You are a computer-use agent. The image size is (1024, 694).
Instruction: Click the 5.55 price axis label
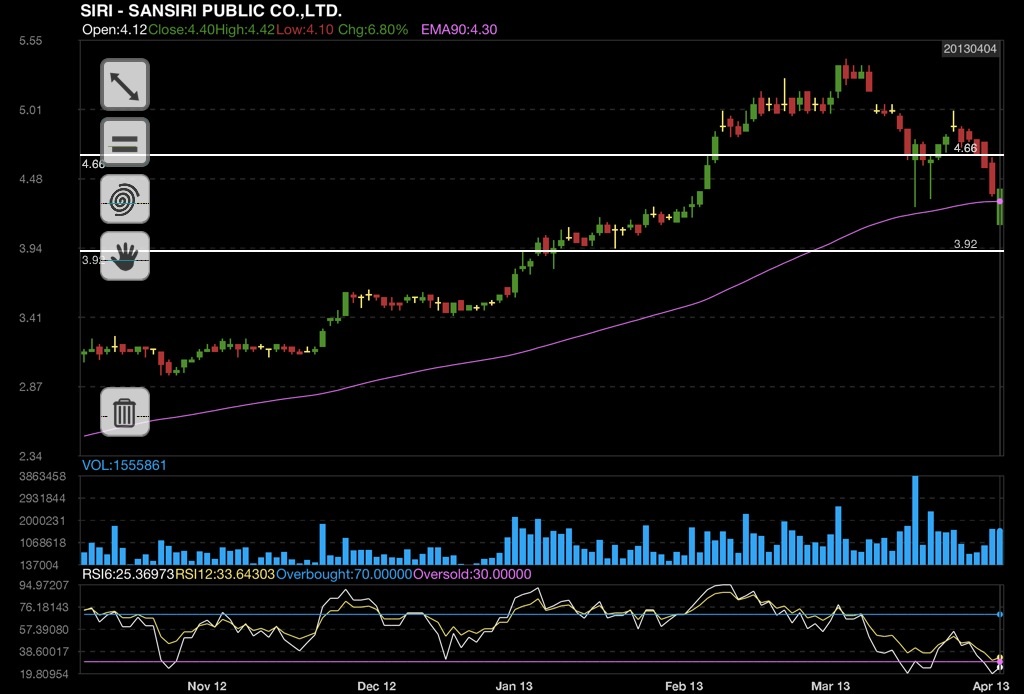click(x=30, y=41)
